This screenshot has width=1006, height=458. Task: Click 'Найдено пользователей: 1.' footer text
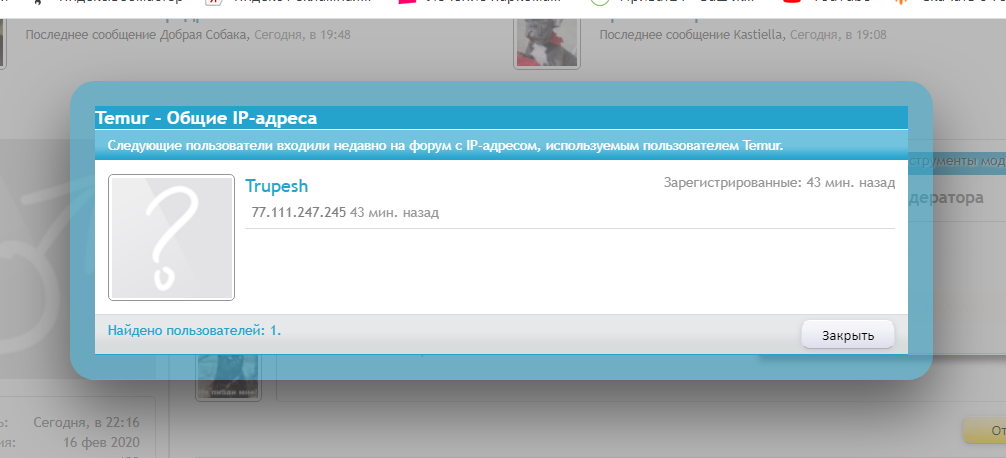click(194, 331)
